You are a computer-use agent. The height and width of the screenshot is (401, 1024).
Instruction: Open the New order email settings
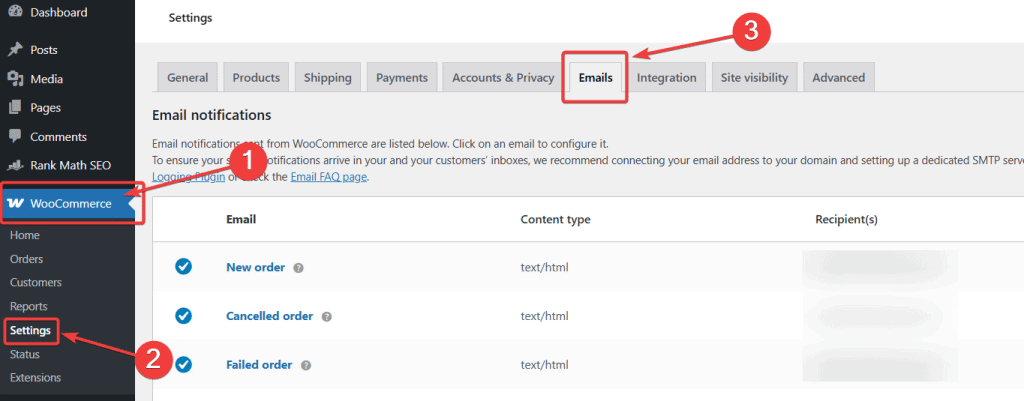[255, 267]
